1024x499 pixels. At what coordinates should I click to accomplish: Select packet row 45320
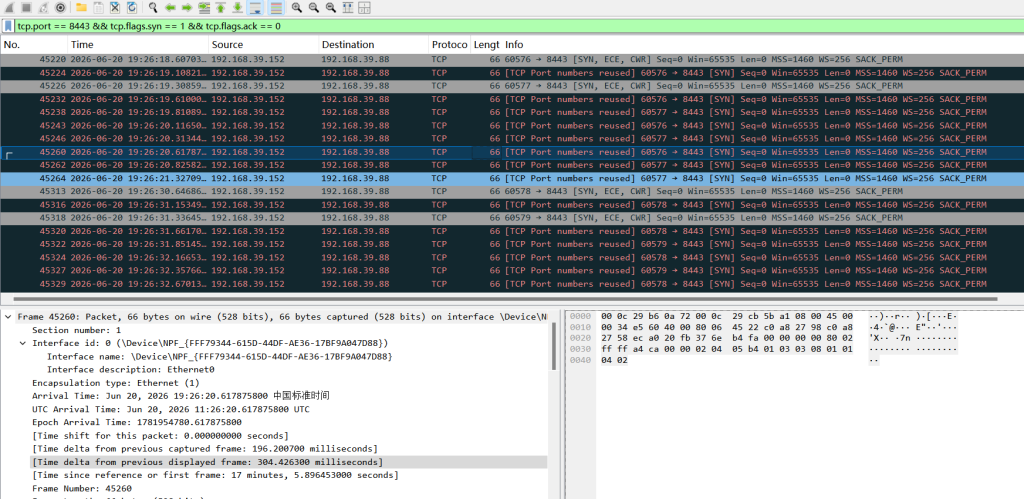point(512,231)
